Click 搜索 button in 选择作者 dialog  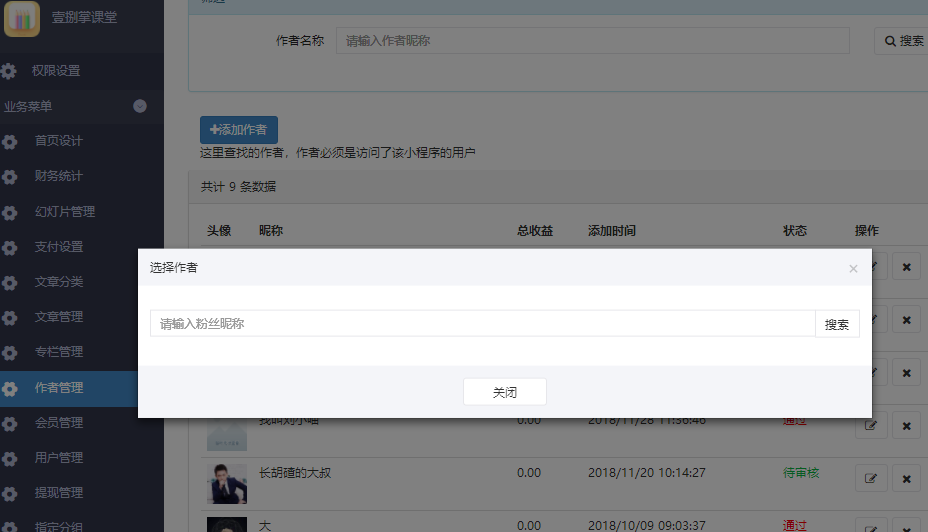(837, 324)
